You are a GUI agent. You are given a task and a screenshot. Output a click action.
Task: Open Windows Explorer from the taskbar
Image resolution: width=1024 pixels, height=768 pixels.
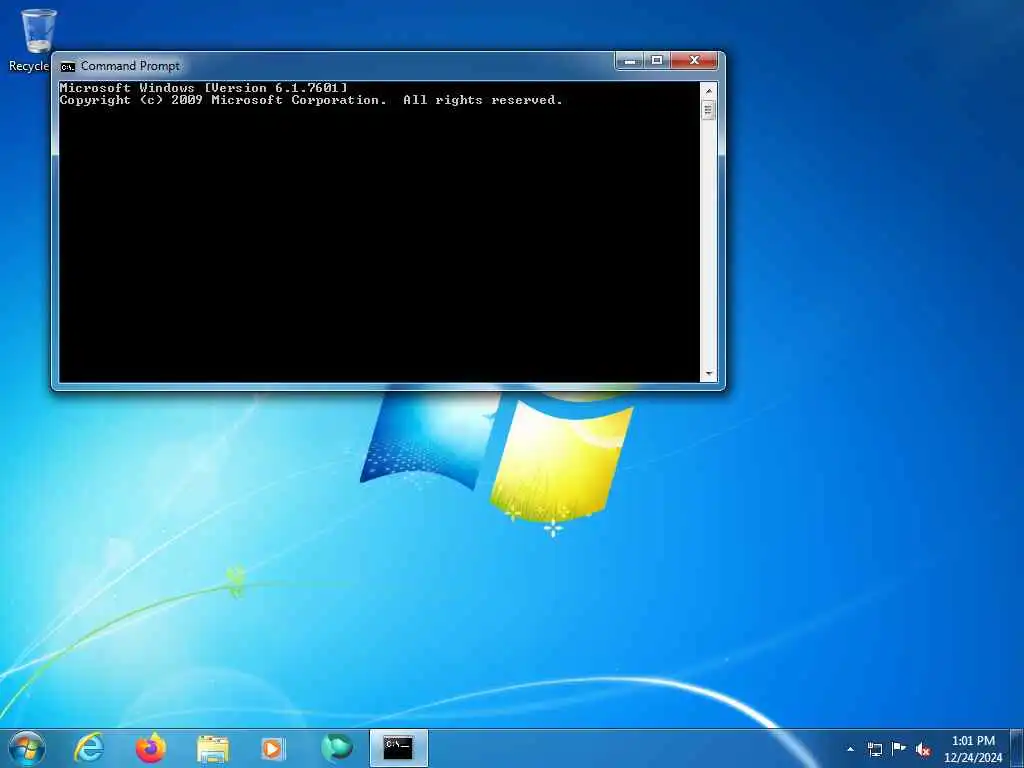tap(213, 748)
